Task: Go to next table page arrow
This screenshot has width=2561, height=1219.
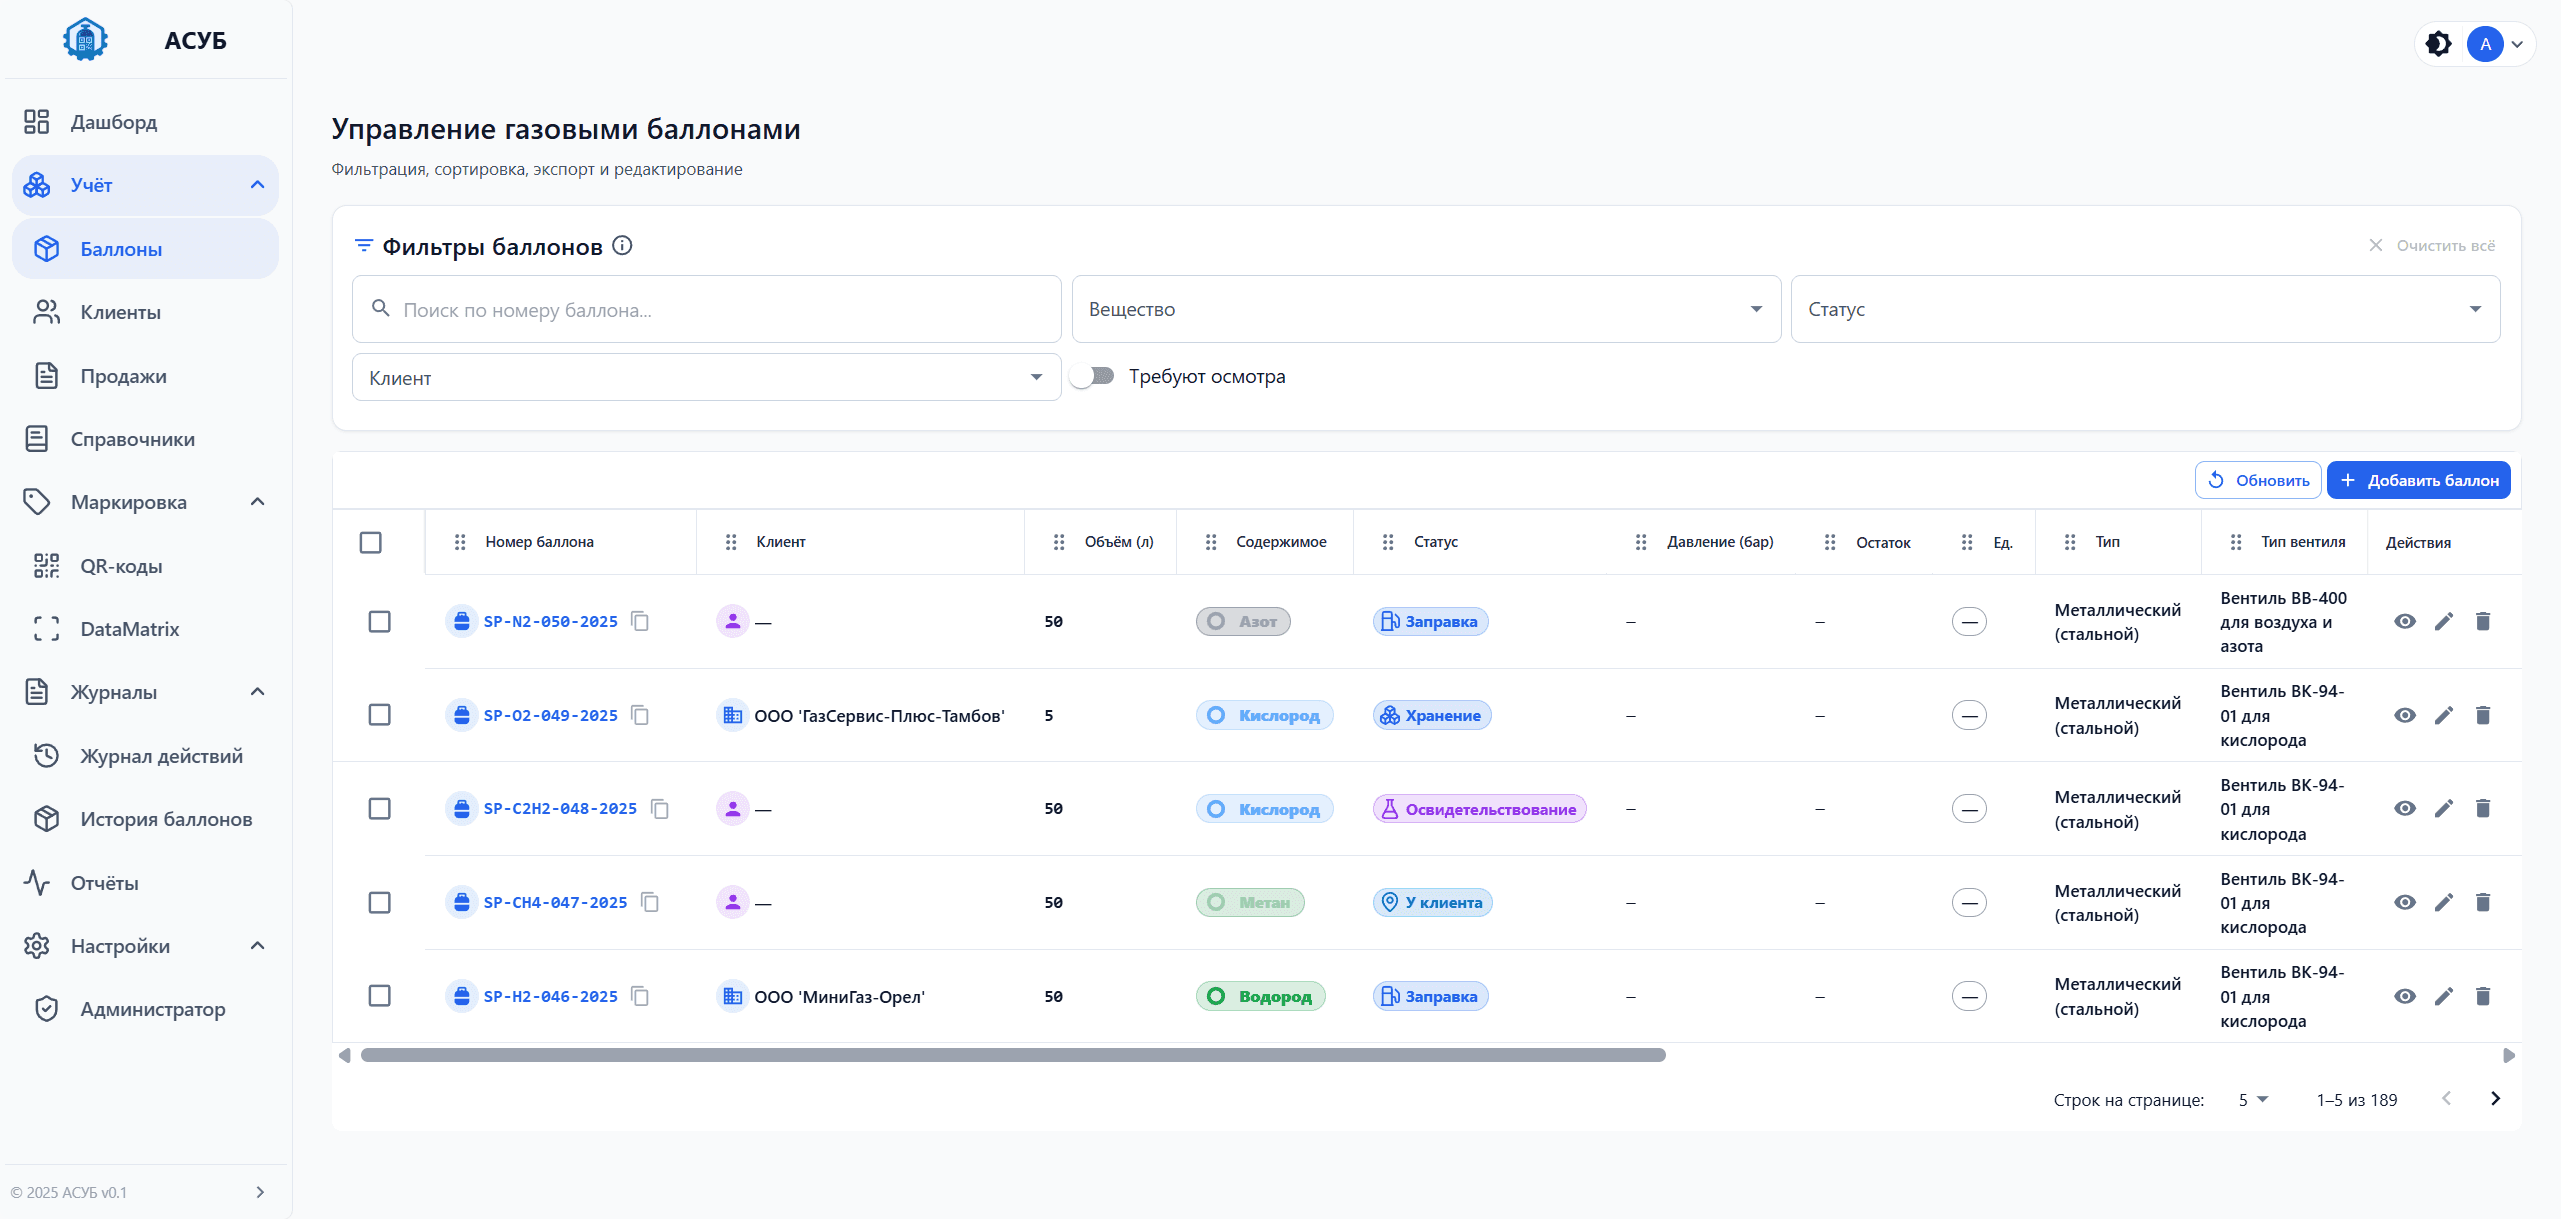Action: [2494, 1099]
